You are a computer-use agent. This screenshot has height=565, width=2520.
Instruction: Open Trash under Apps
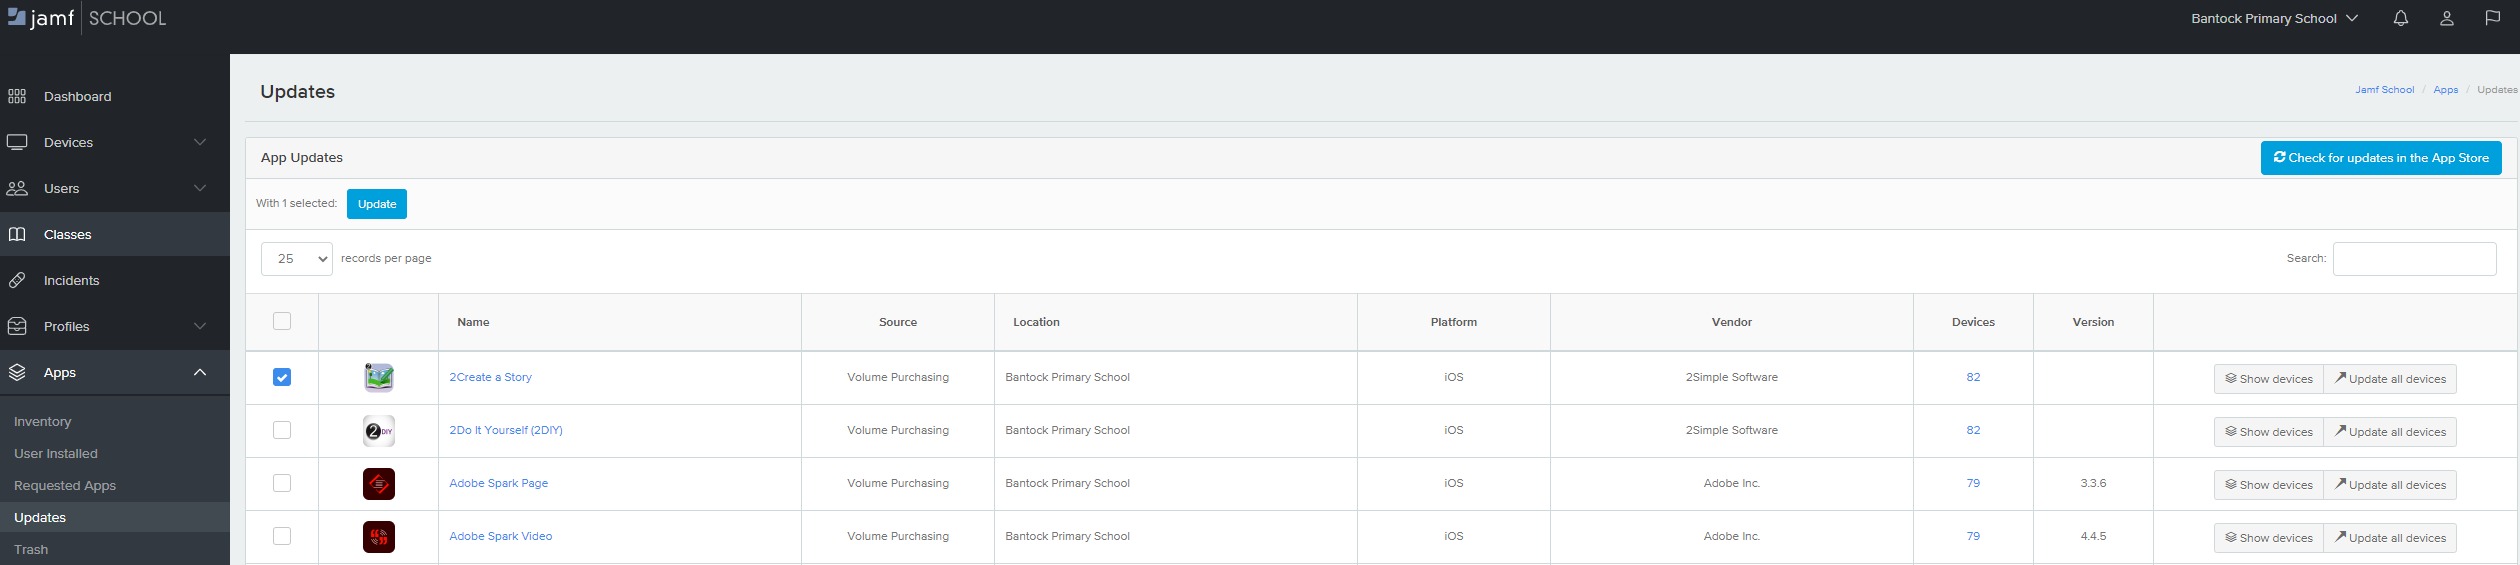tap(31, 550)
